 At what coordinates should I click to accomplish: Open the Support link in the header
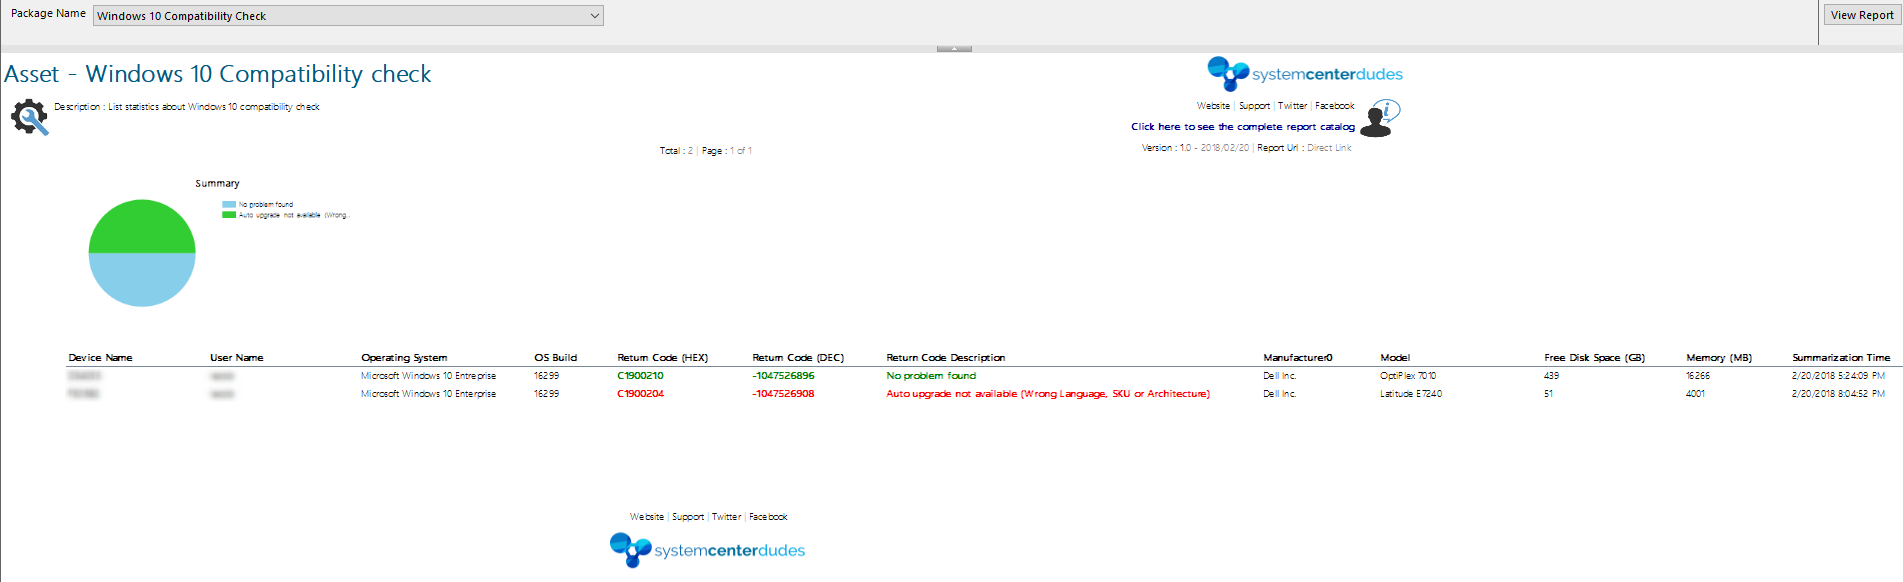[x=1254, y=106]
